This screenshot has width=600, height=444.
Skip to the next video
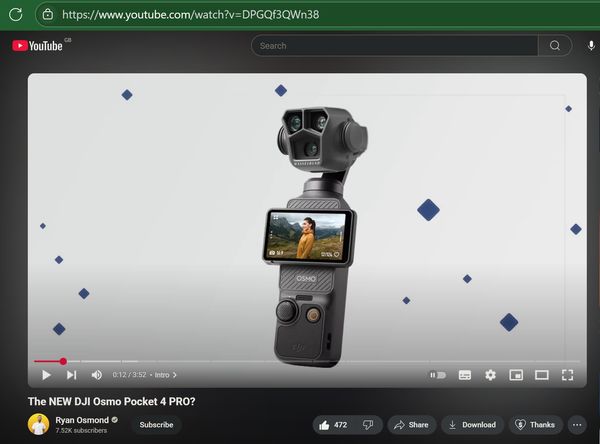72,375
